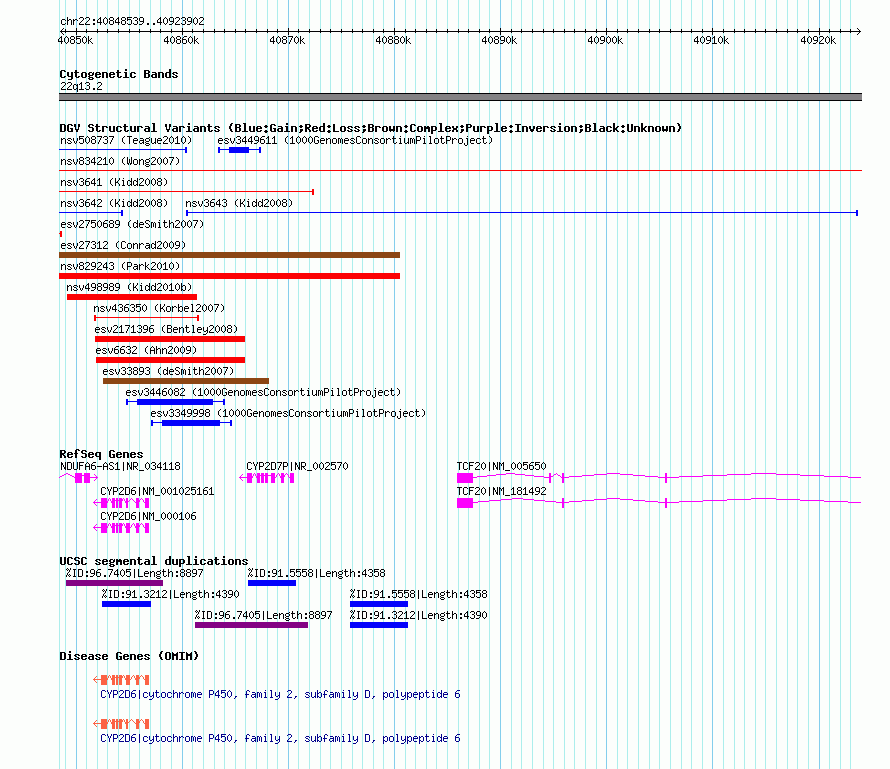The height and width of the screenshot is (769, 890).
Task: Click rightmost %ID:91.5558 Length:4358 duplication
Action: tap(379, 604)
